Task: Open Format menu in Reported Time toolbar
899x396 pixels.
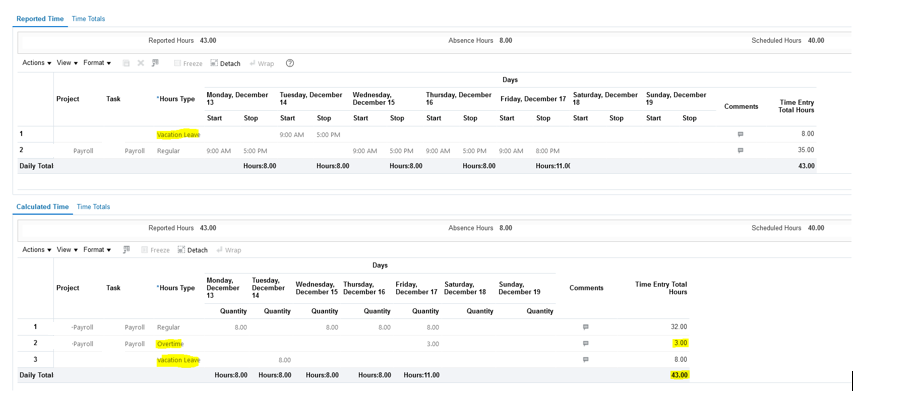Action: pyautogui.click(x=97, y=63)
